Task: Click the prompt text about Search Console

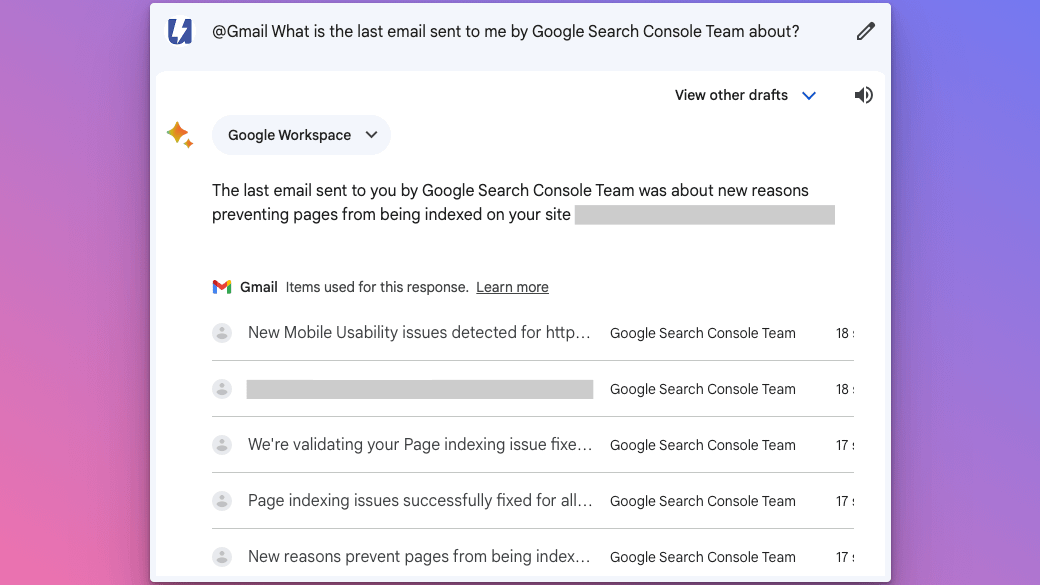Action: pos(505,32)
